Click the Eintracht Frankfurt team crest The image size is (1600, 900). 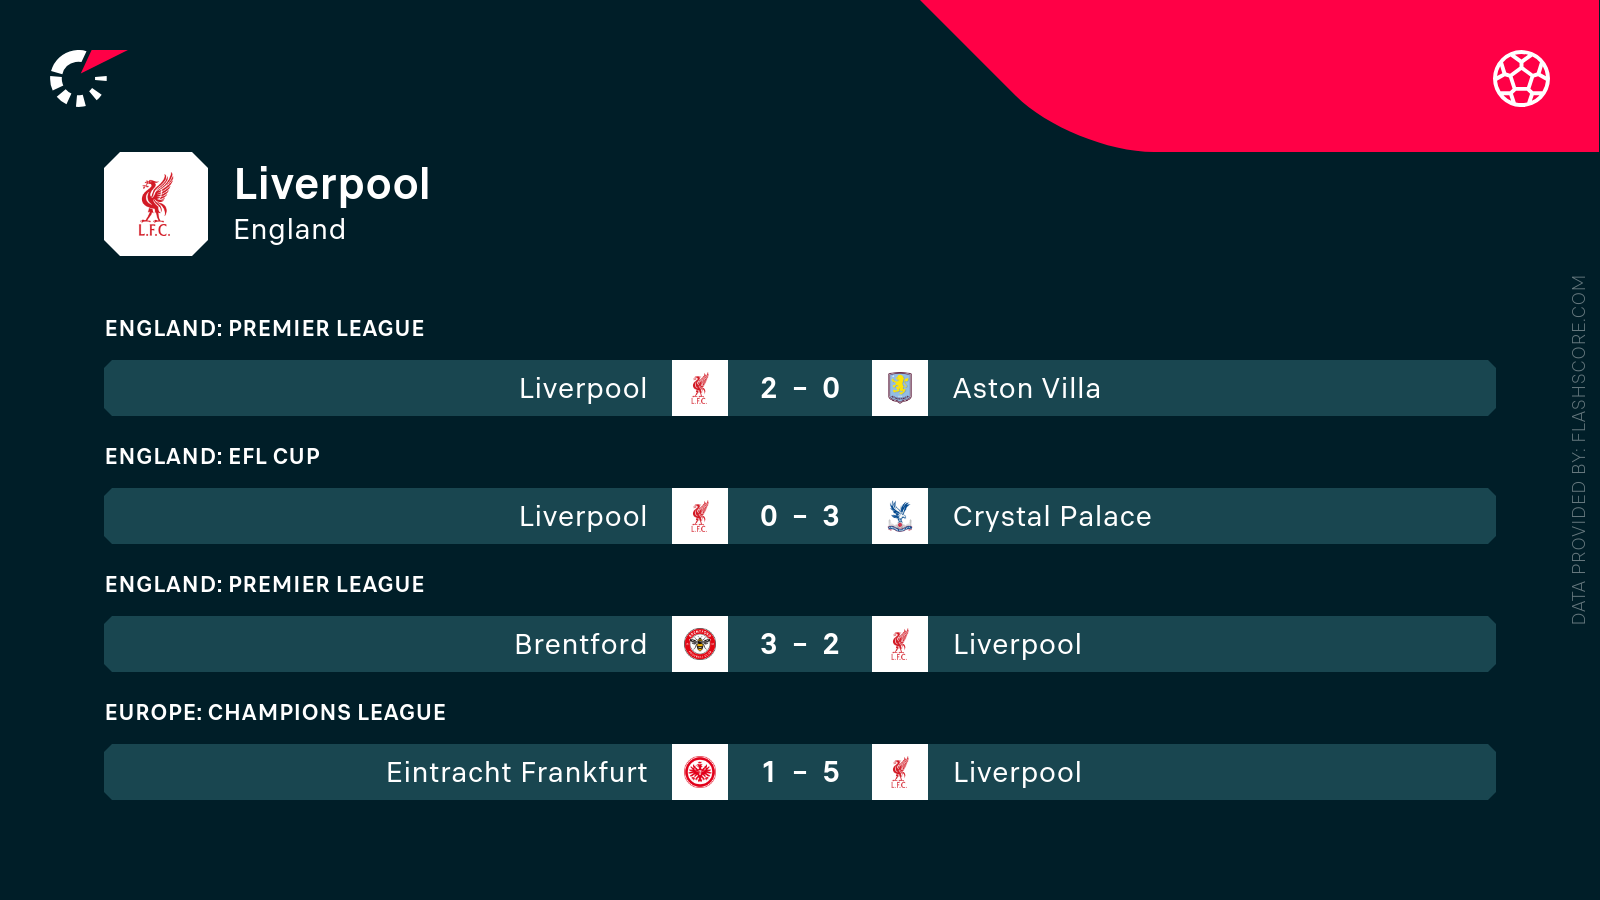[700, 772]
